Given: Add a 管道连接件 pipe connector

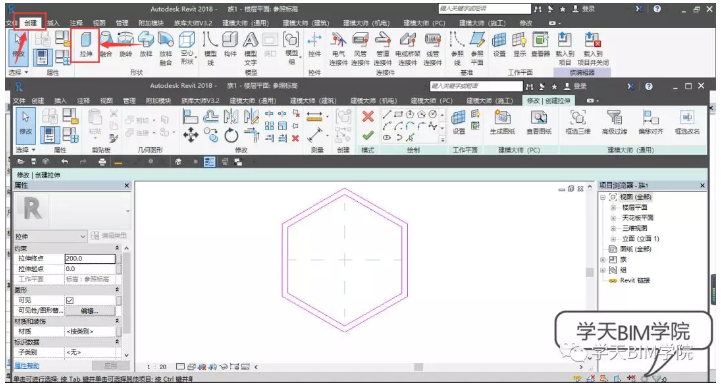Looking at the screenshot, I should [x=383, y=48].
